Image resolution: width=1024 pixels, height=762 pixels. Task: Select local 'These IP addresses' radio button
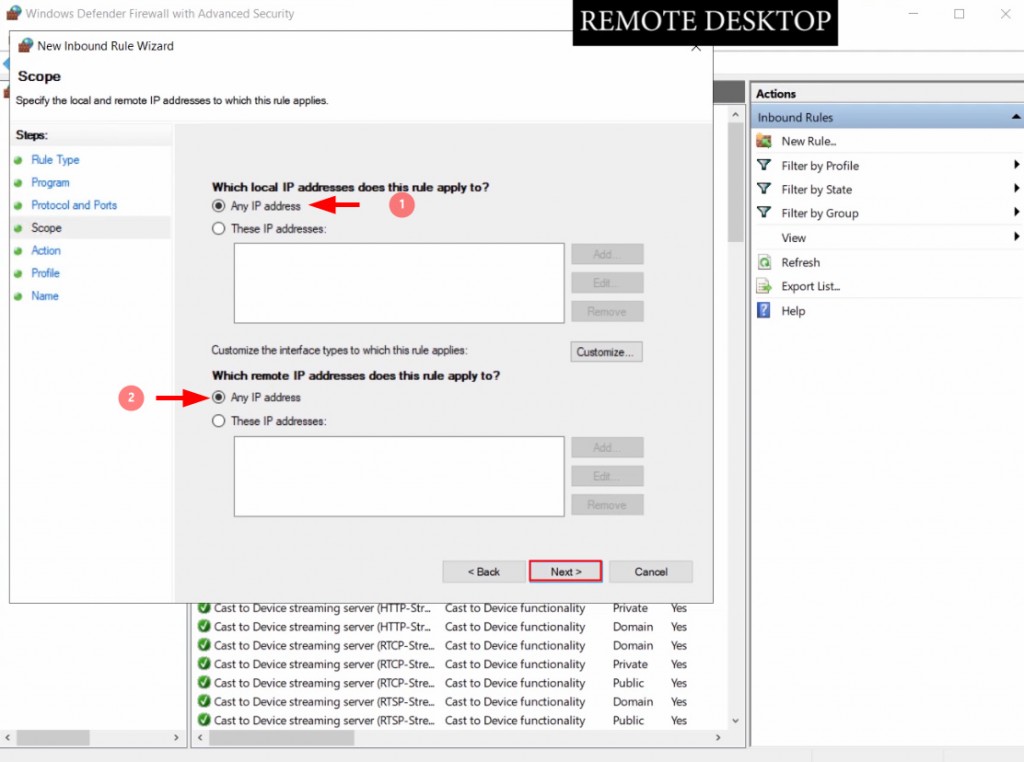(x=219, y=229)
